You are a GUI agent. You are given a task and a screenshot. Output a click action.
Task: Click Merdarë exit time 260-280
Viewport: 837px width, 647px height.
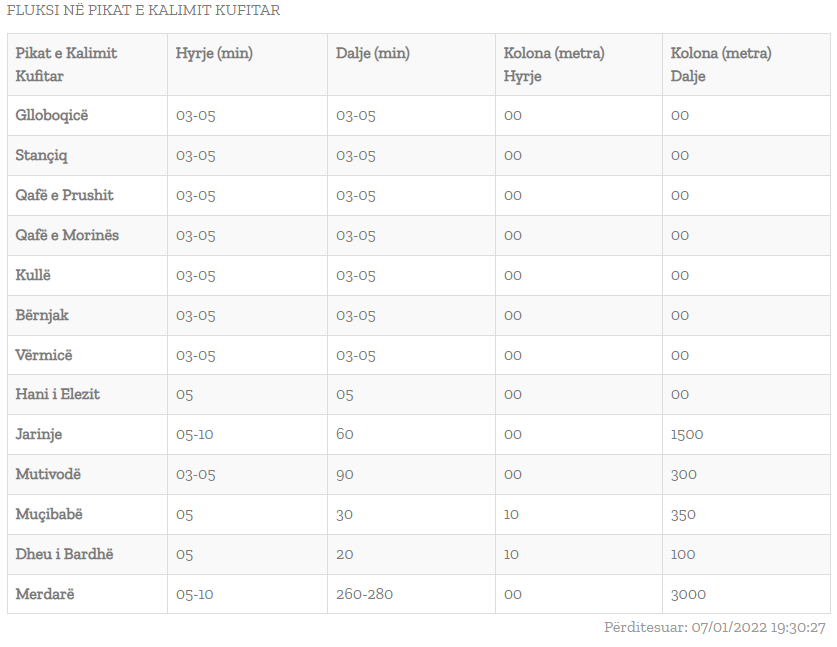point(365,594)
